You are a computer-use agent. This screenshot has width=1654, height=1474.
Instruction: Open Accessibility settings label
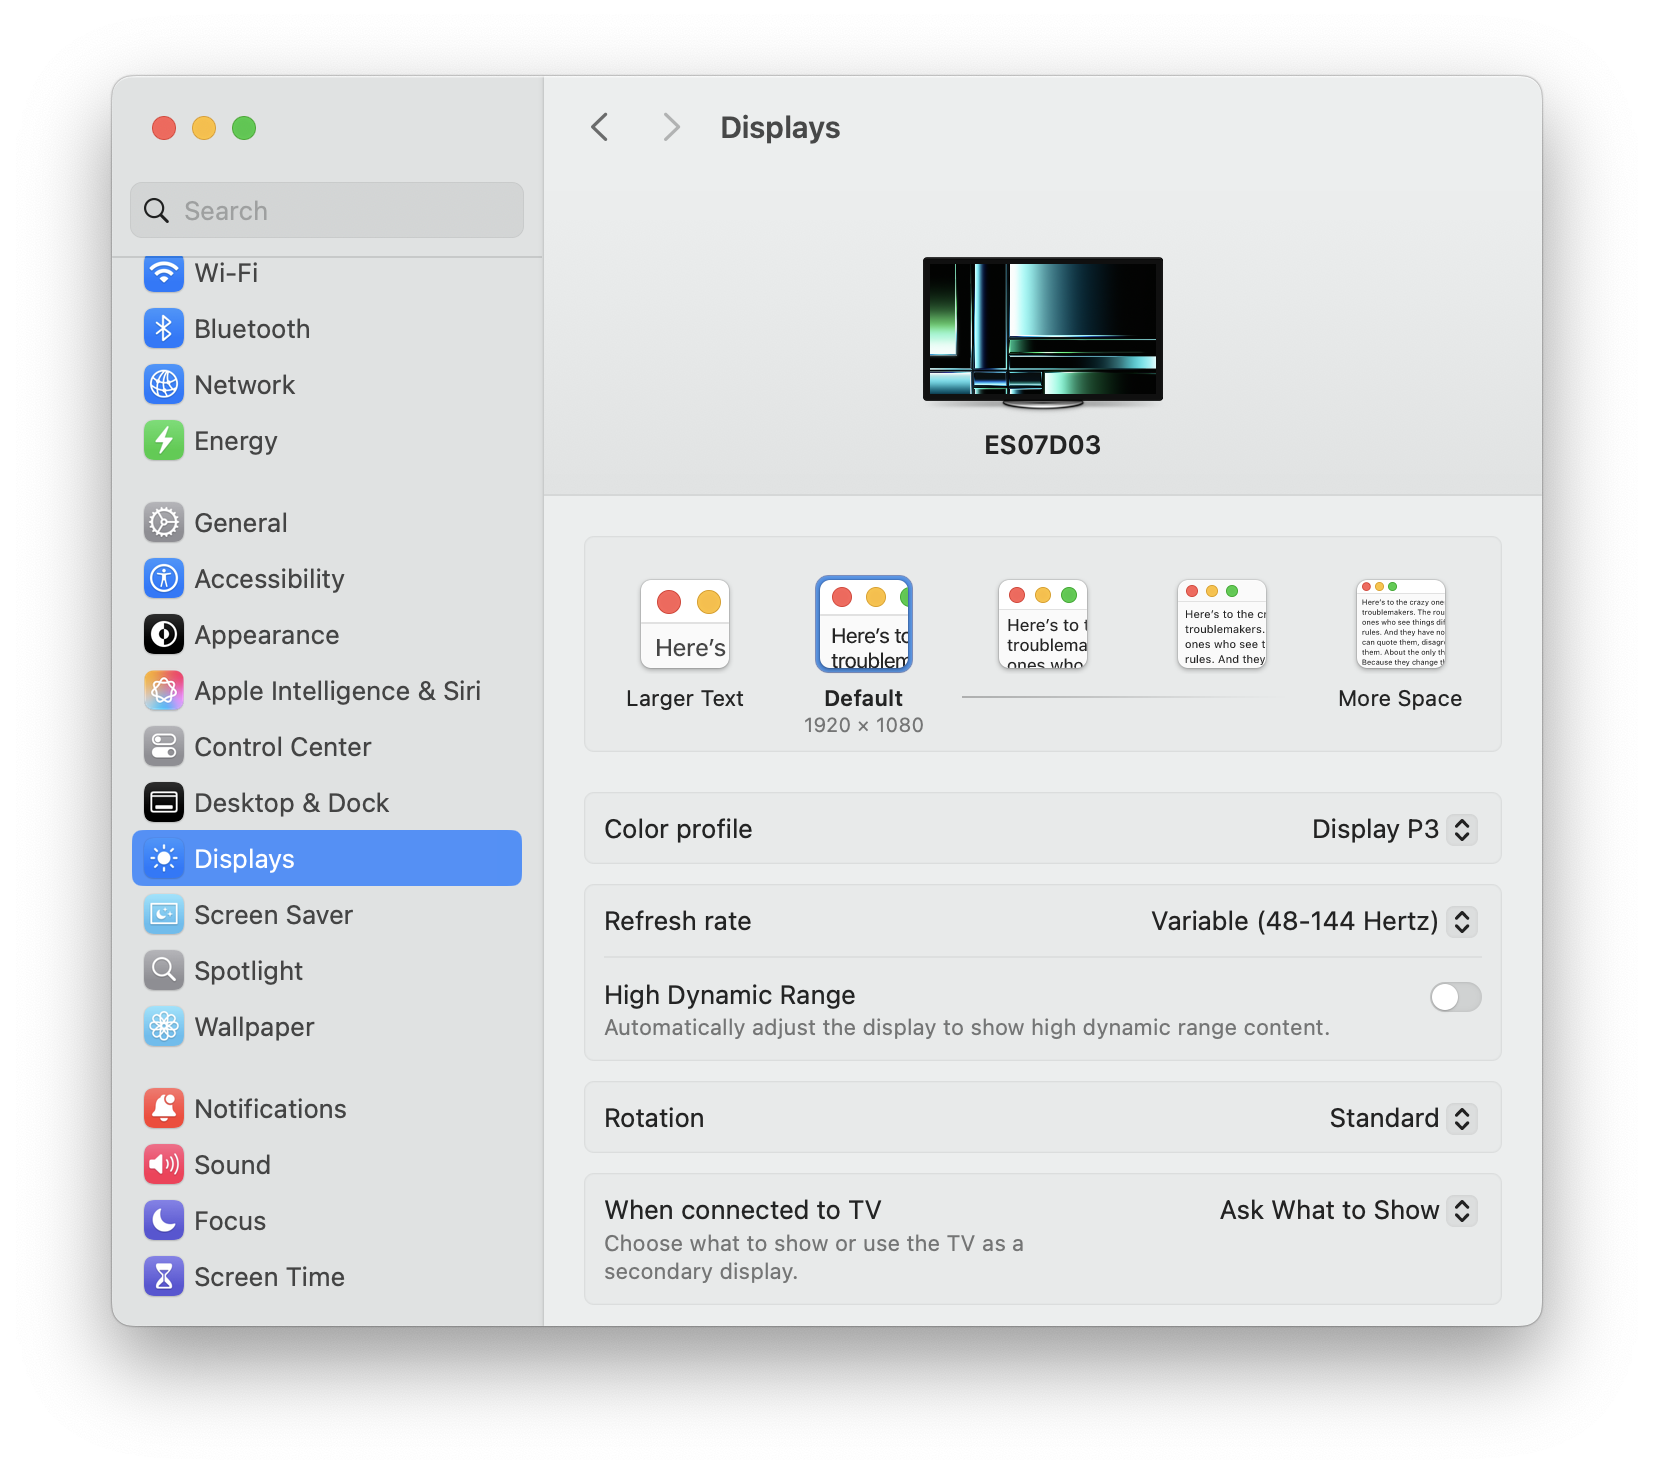tap(269, 578)
